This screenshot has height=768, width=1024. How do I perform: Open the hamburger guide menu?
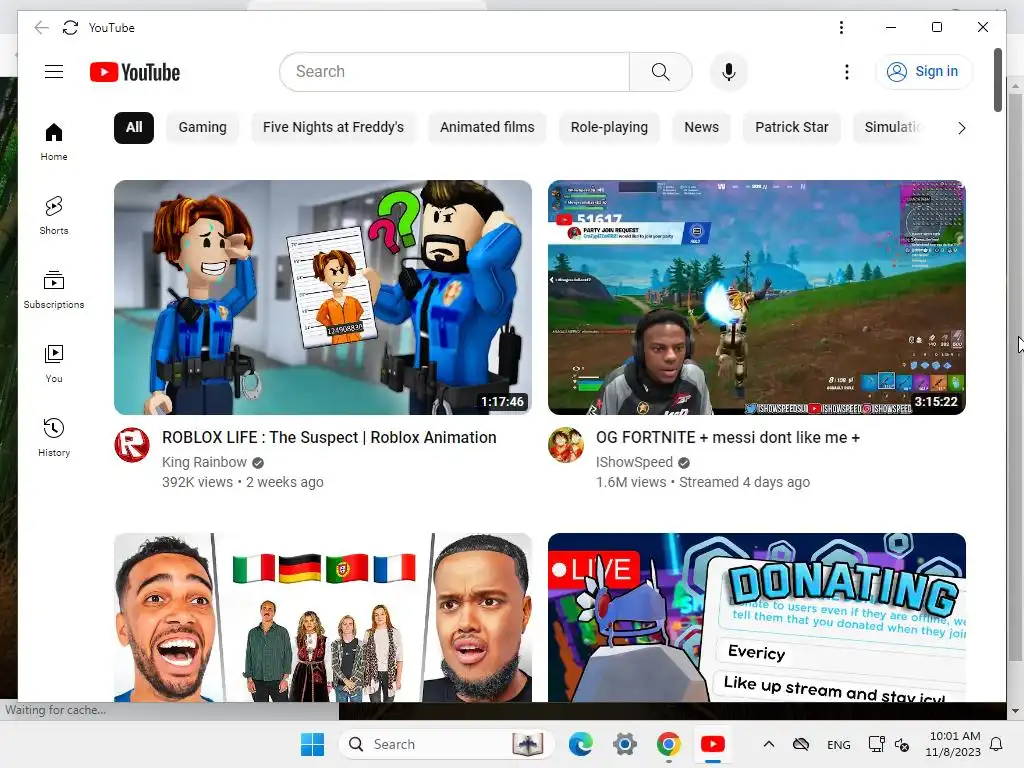pos(54,72)
